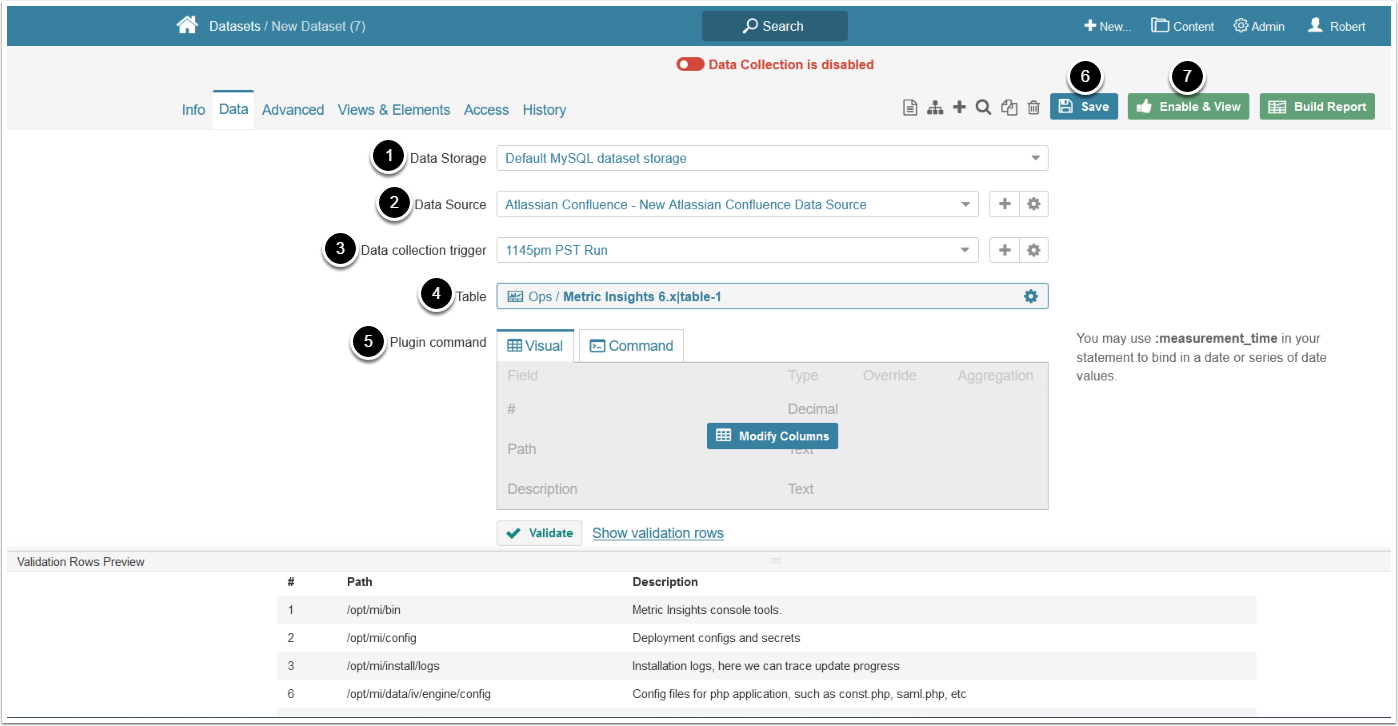Screen dimensions: 1398x726
Task: Click the plus icon beside hierarchy icon
Action: (959, 107)
